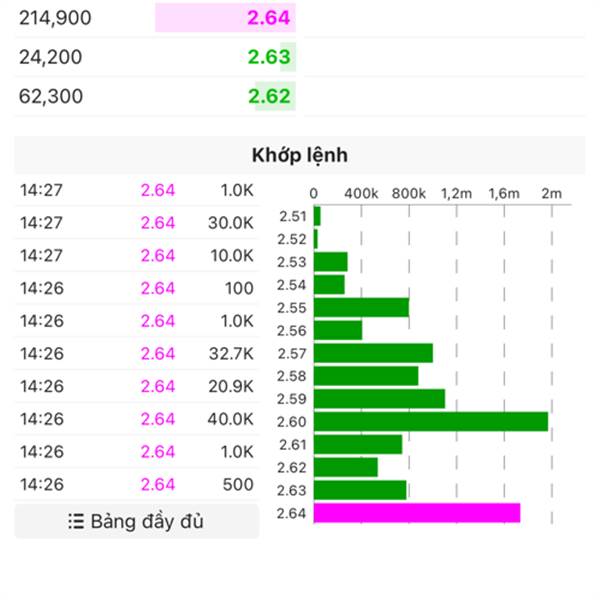Open the Bảng đầy đủ full table
600x600 pixels.
(x=137, y=521)
